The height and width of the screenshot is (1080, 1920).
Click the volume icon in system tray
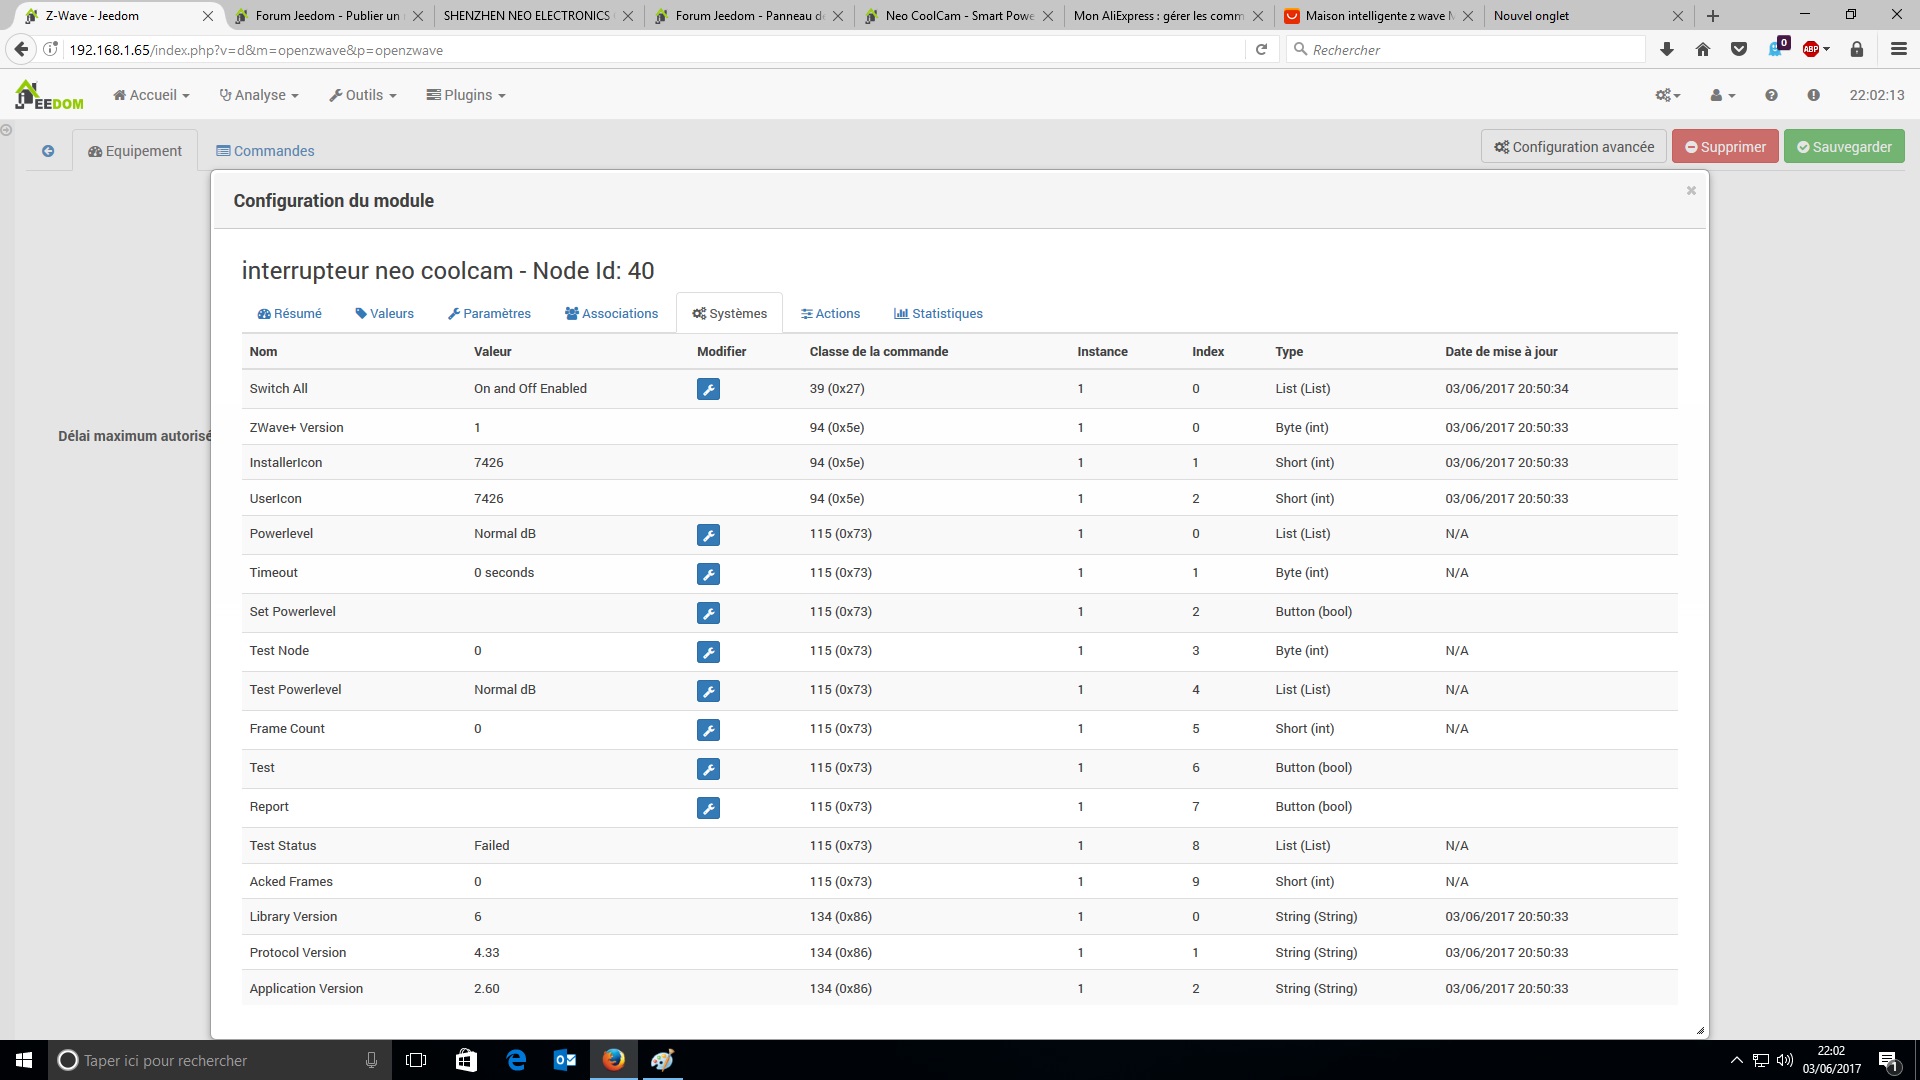pyautogui.click(x=1785, y=1060)
